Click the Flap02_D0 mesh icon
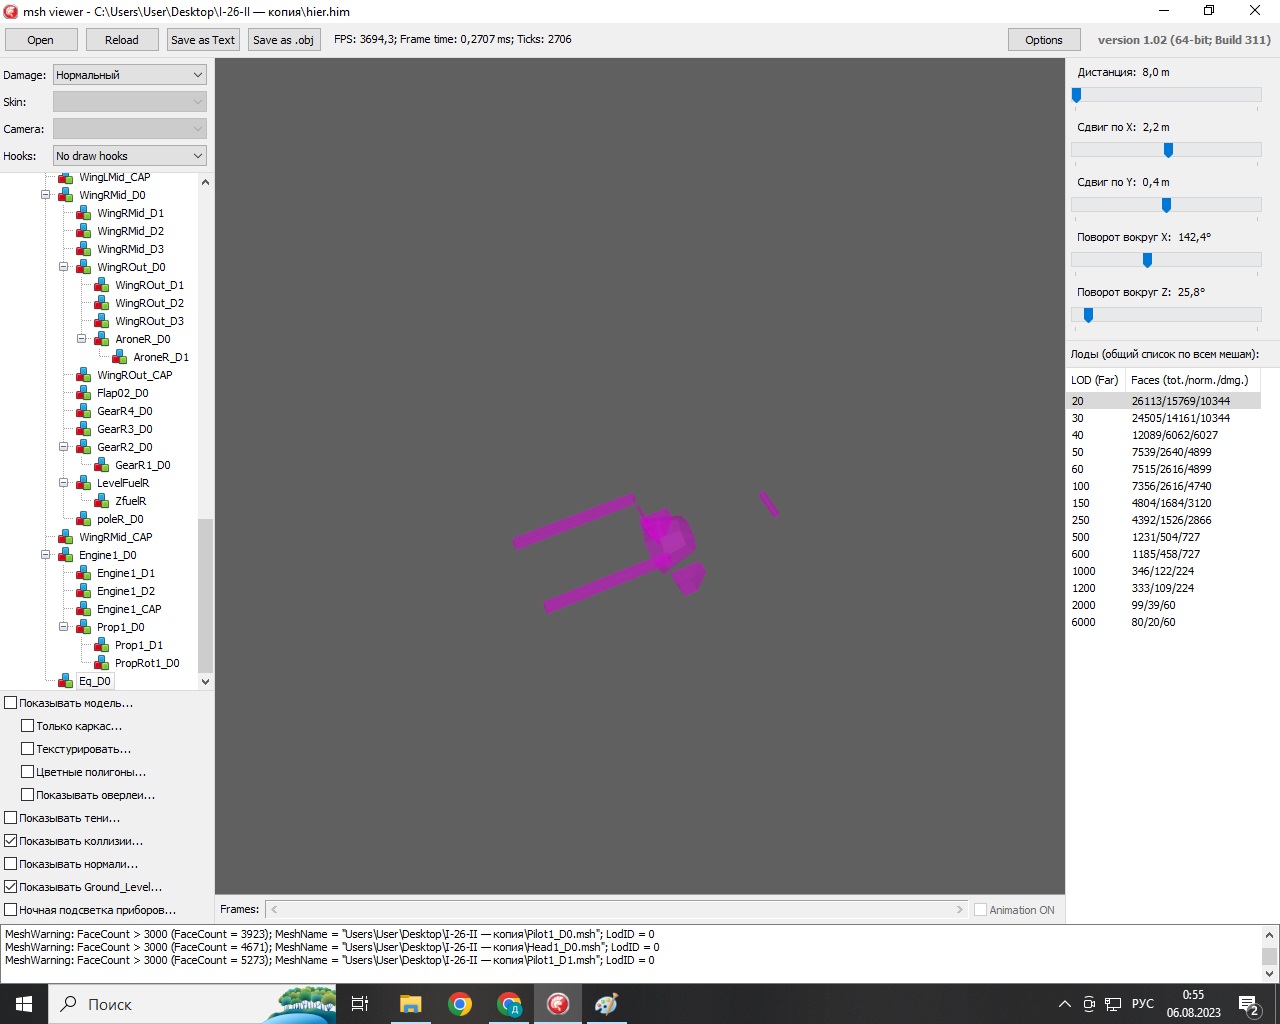 click(84, 393)
